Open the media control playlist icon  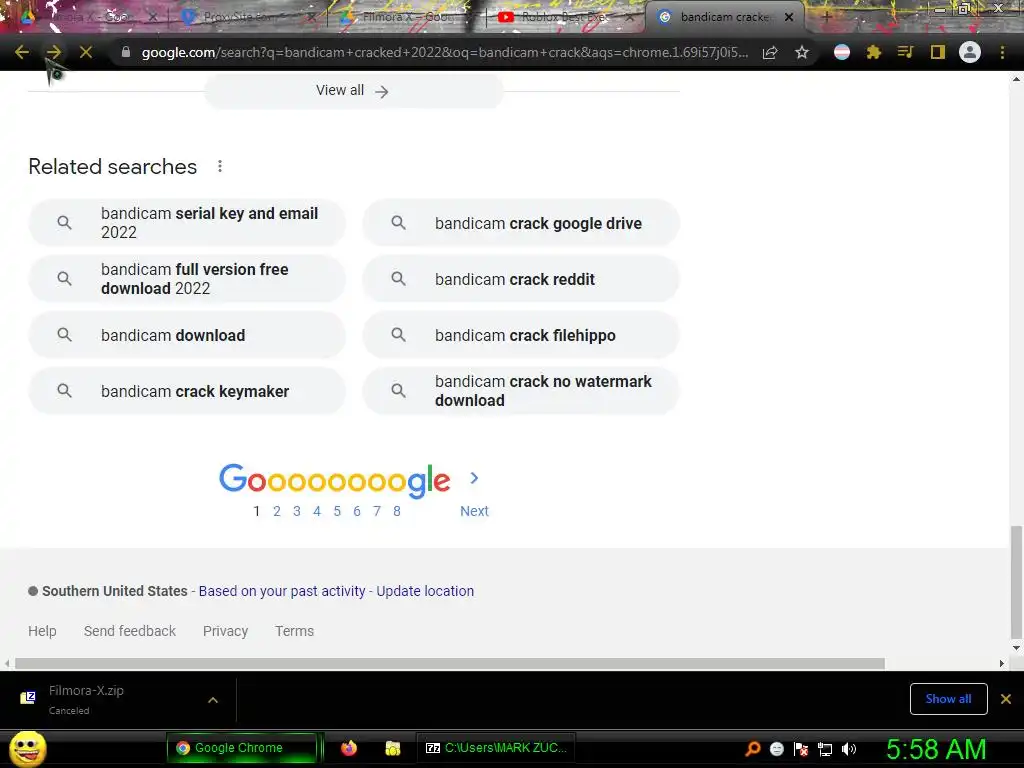[x=905, y=52]
